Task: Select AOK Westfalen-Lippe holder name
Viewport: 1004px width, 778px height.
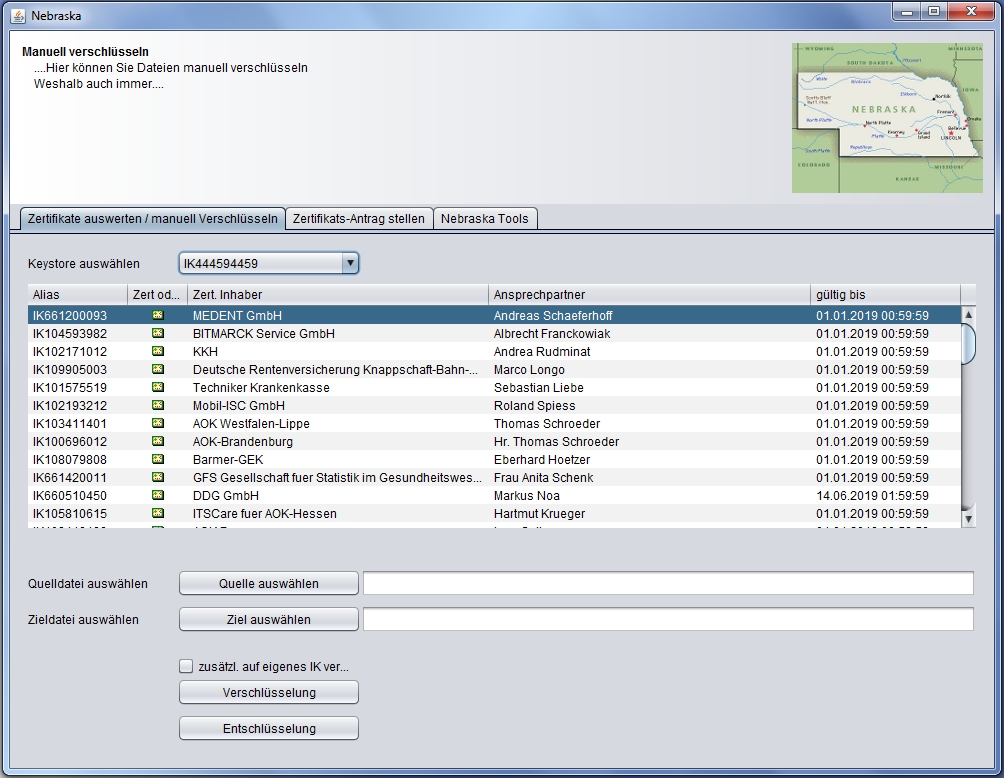Action: pos(251,423)
